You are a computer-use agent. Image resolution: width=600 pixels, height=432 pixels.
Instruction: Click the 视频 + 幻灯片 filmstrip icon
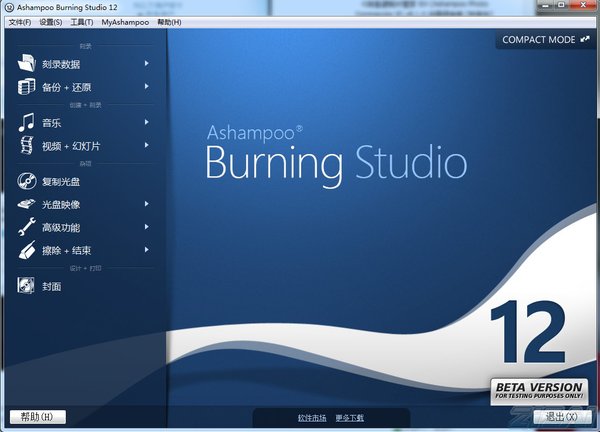click(27, 145)
